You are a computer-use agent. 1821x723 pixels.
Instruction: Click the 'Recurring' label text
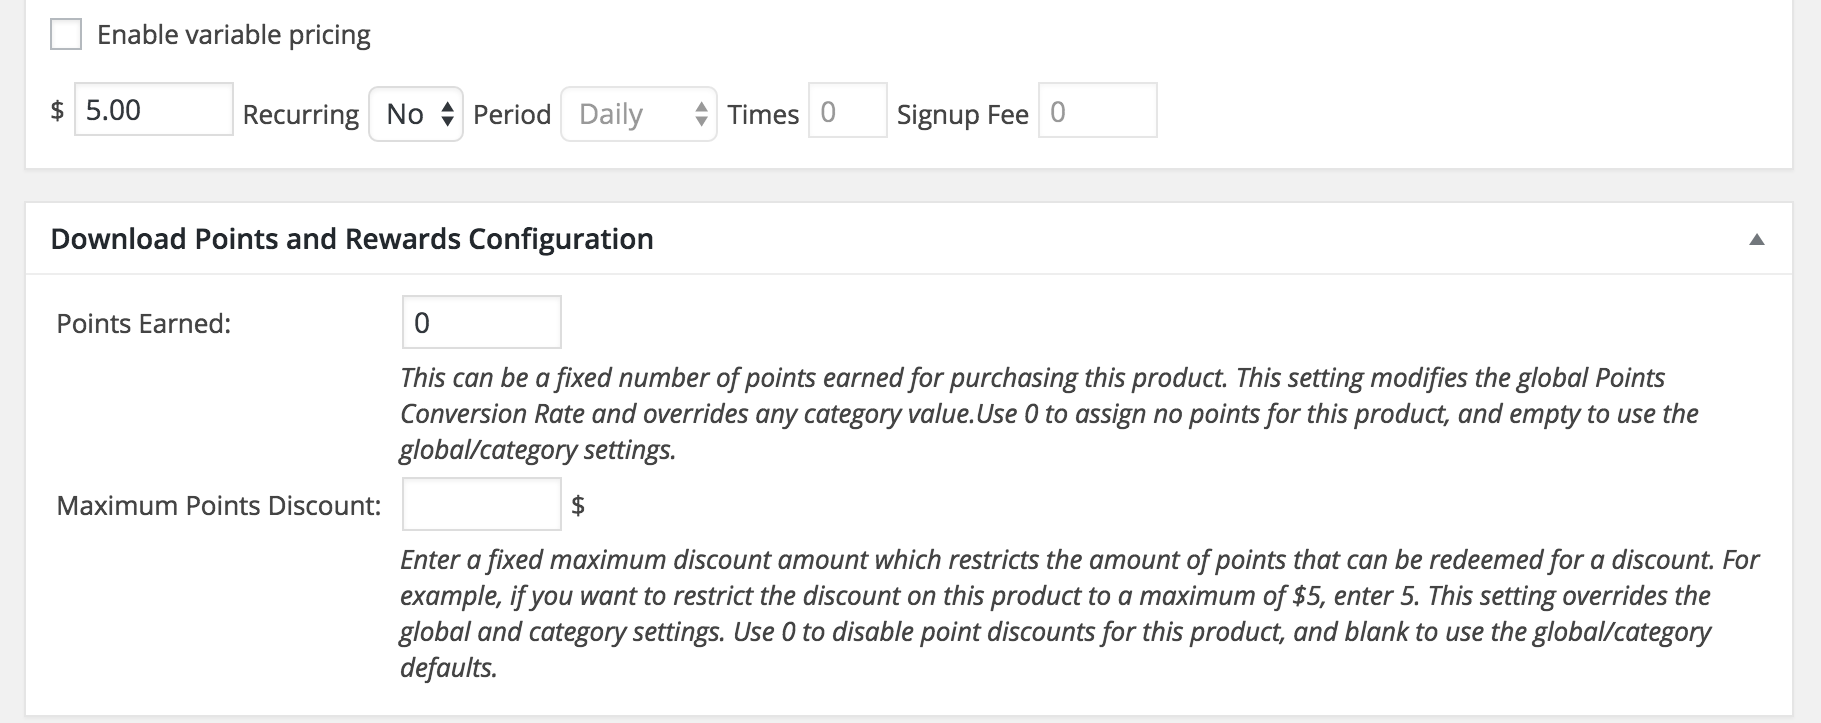pos(300,115)
